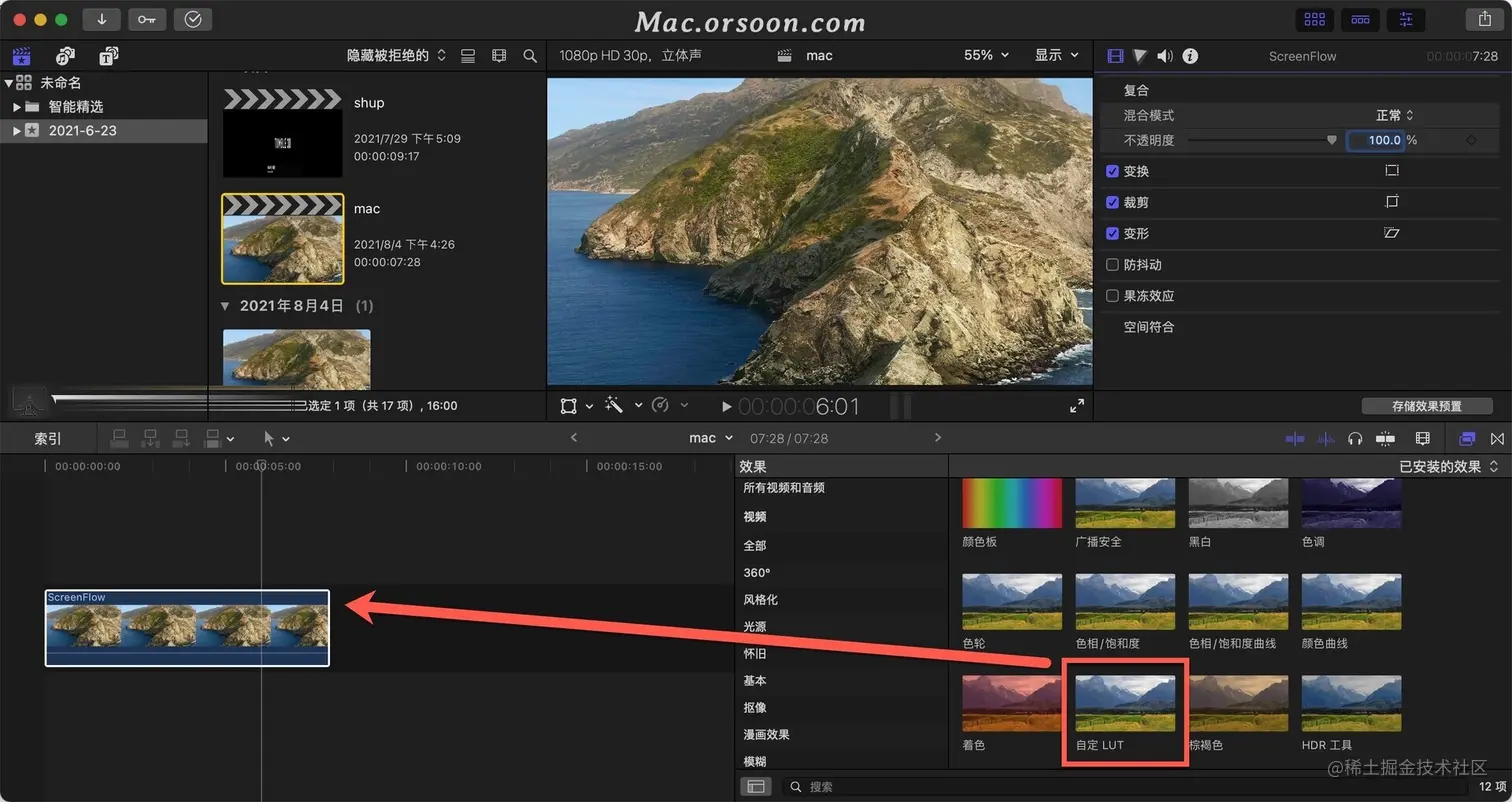Click the 索引 index button
The image size is (1512, 802).
(x=48, y=438)
